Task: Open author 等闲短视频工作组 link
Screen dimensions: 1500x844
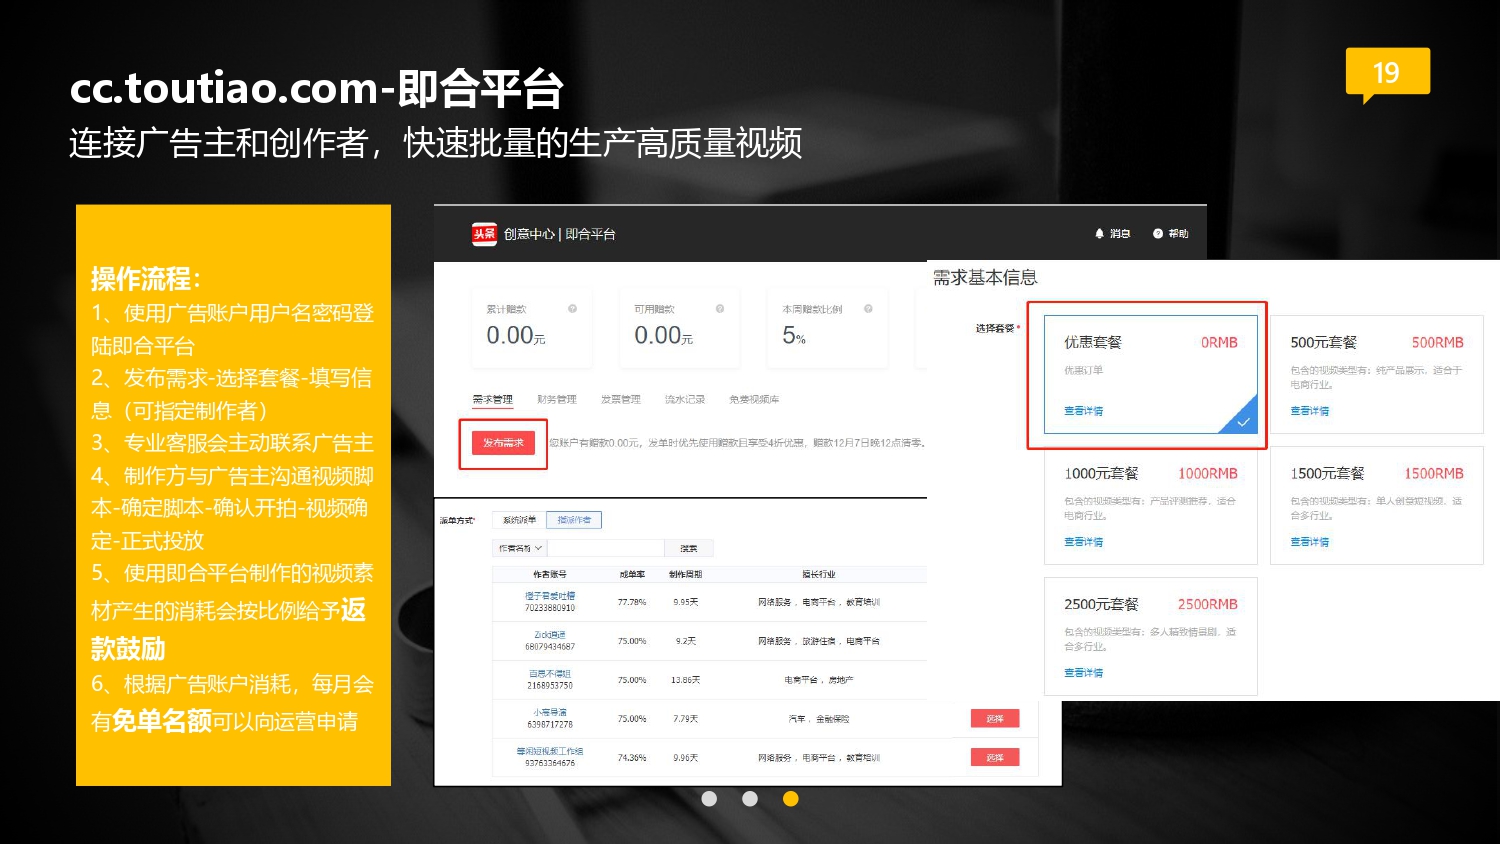Action: (550, 752)
